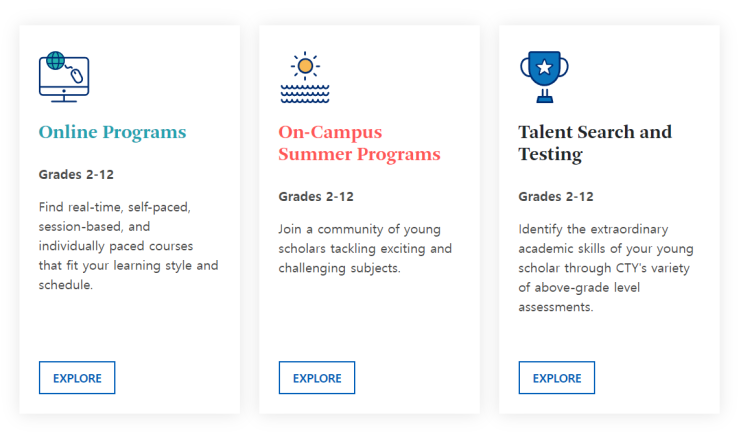Click EXPLORE under On-Campus Summer Programs
Viewport: 743px width, 437px height.
(x=317, y=378)
